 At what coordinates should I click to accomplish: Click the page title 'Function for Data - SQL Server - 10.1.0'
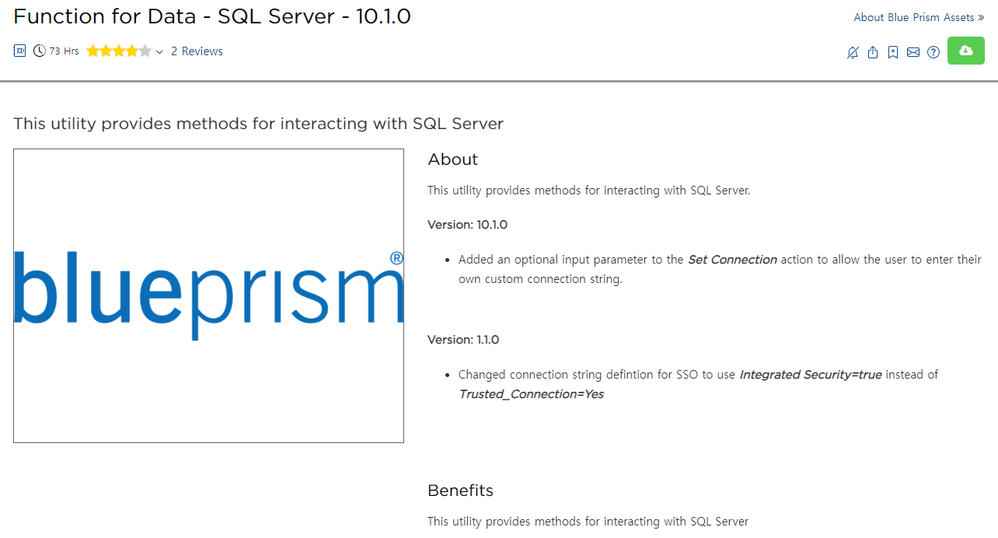point(212,16)
